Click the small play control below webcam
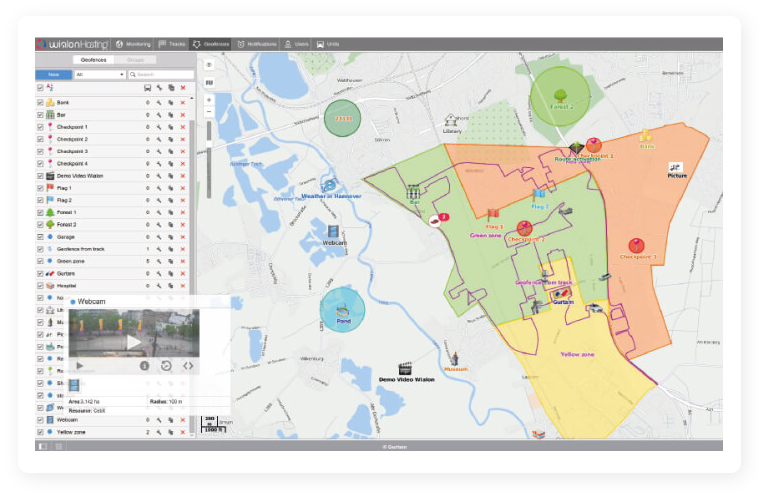This screenshot has width=772, height=494. pos(80,366)
